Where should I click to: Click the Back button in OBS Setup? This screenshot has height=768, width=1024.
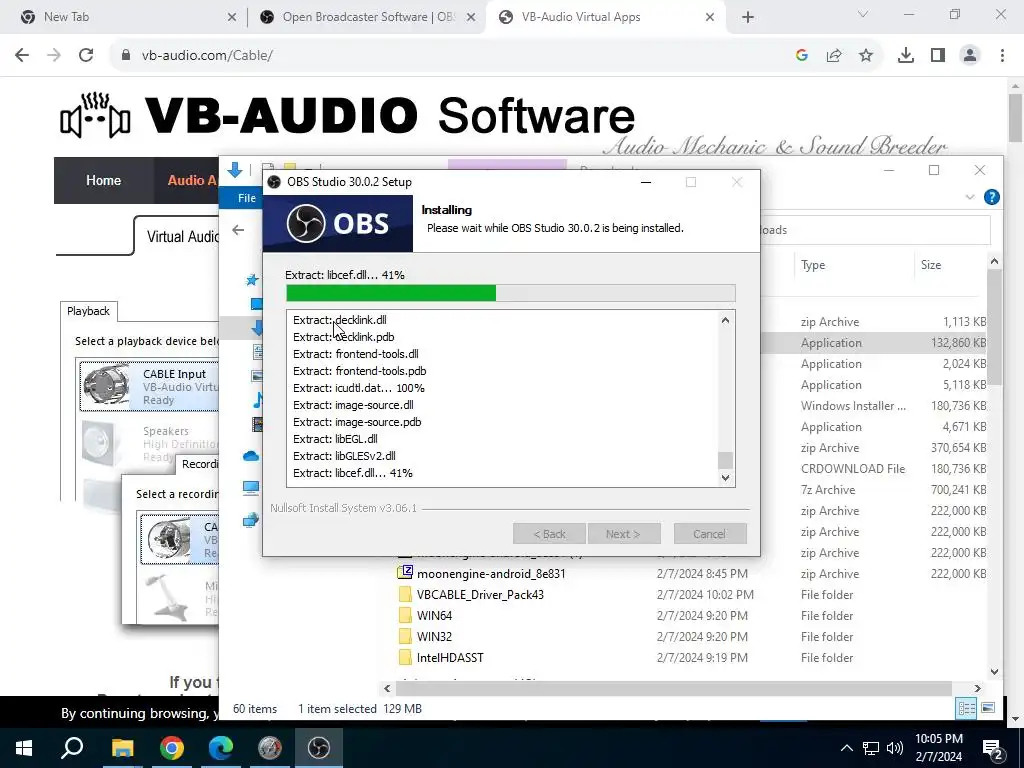pos(549,534)
